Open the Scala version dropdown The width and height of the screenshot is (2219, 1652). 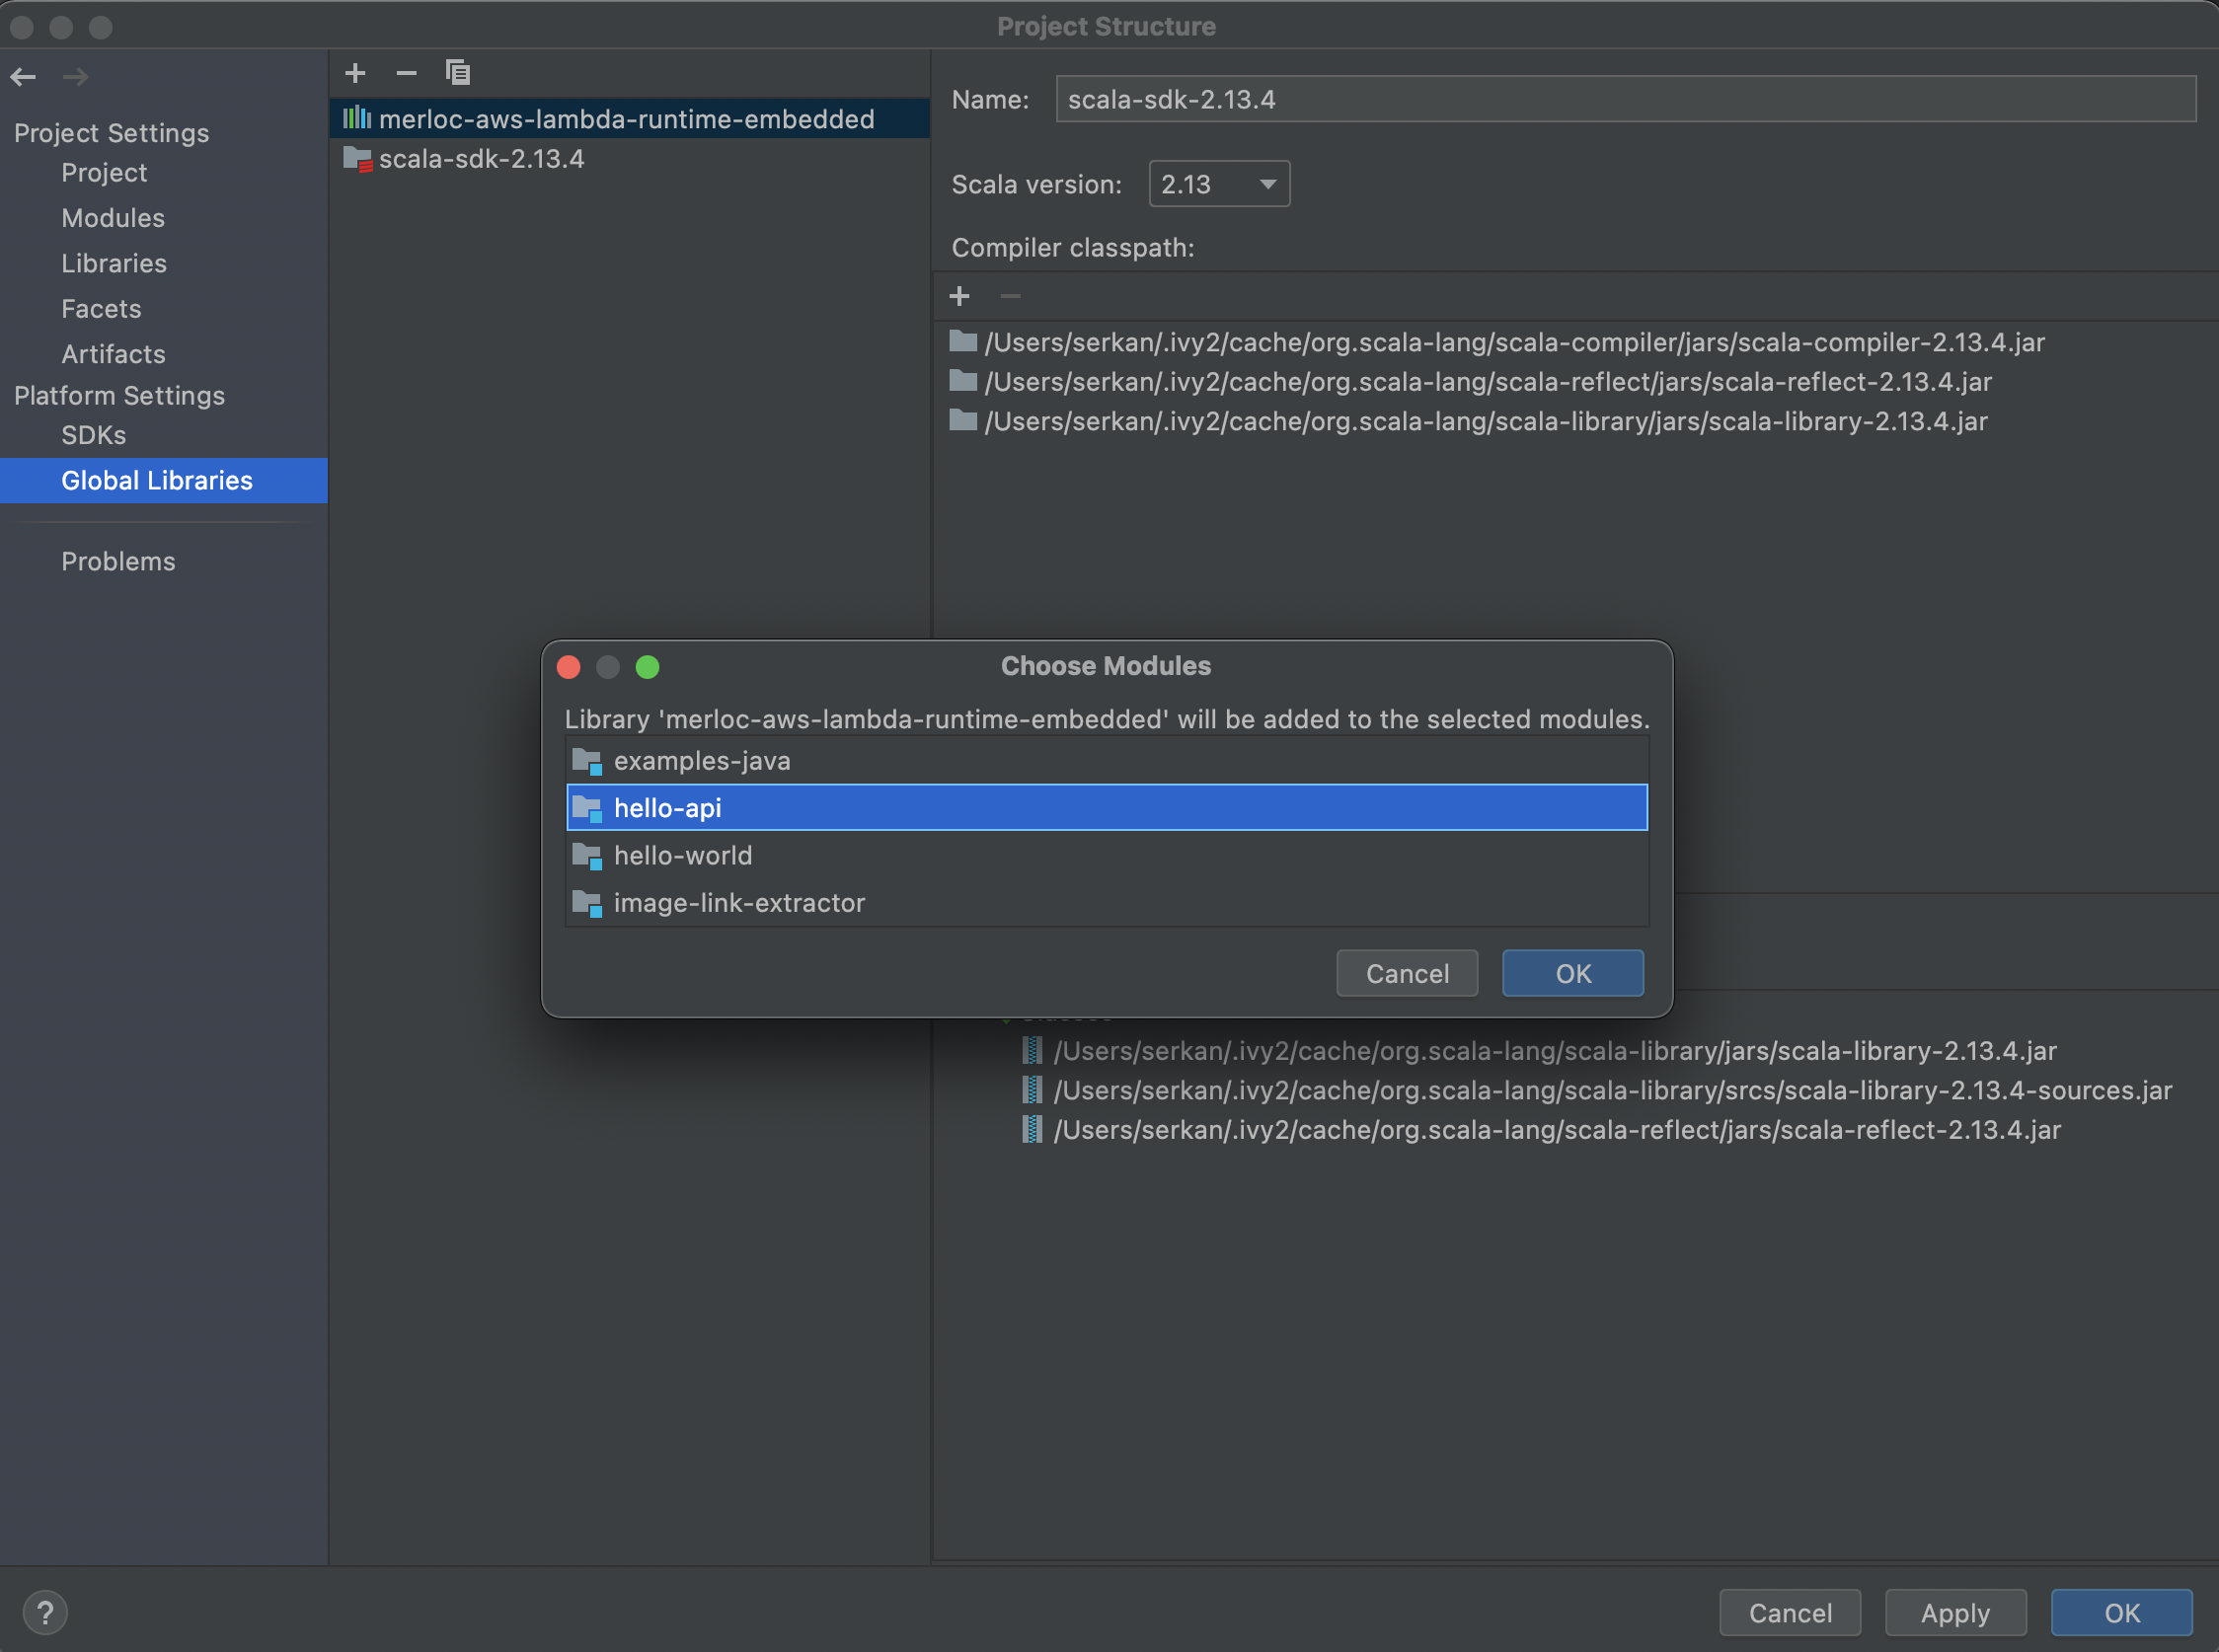pyautogui.click(x=1218, y=184)
